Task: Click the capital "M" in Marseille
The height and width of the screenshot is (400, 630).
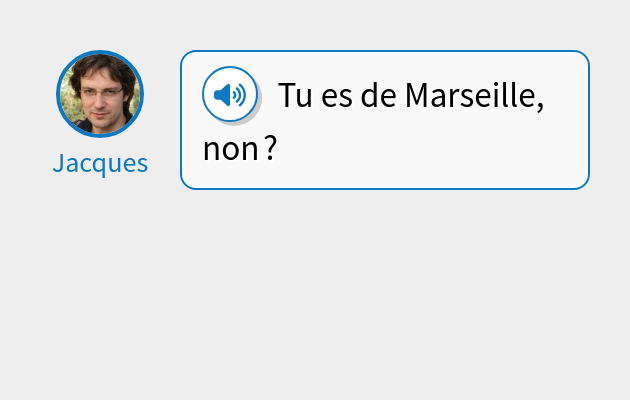Action: tap(416, 96)
